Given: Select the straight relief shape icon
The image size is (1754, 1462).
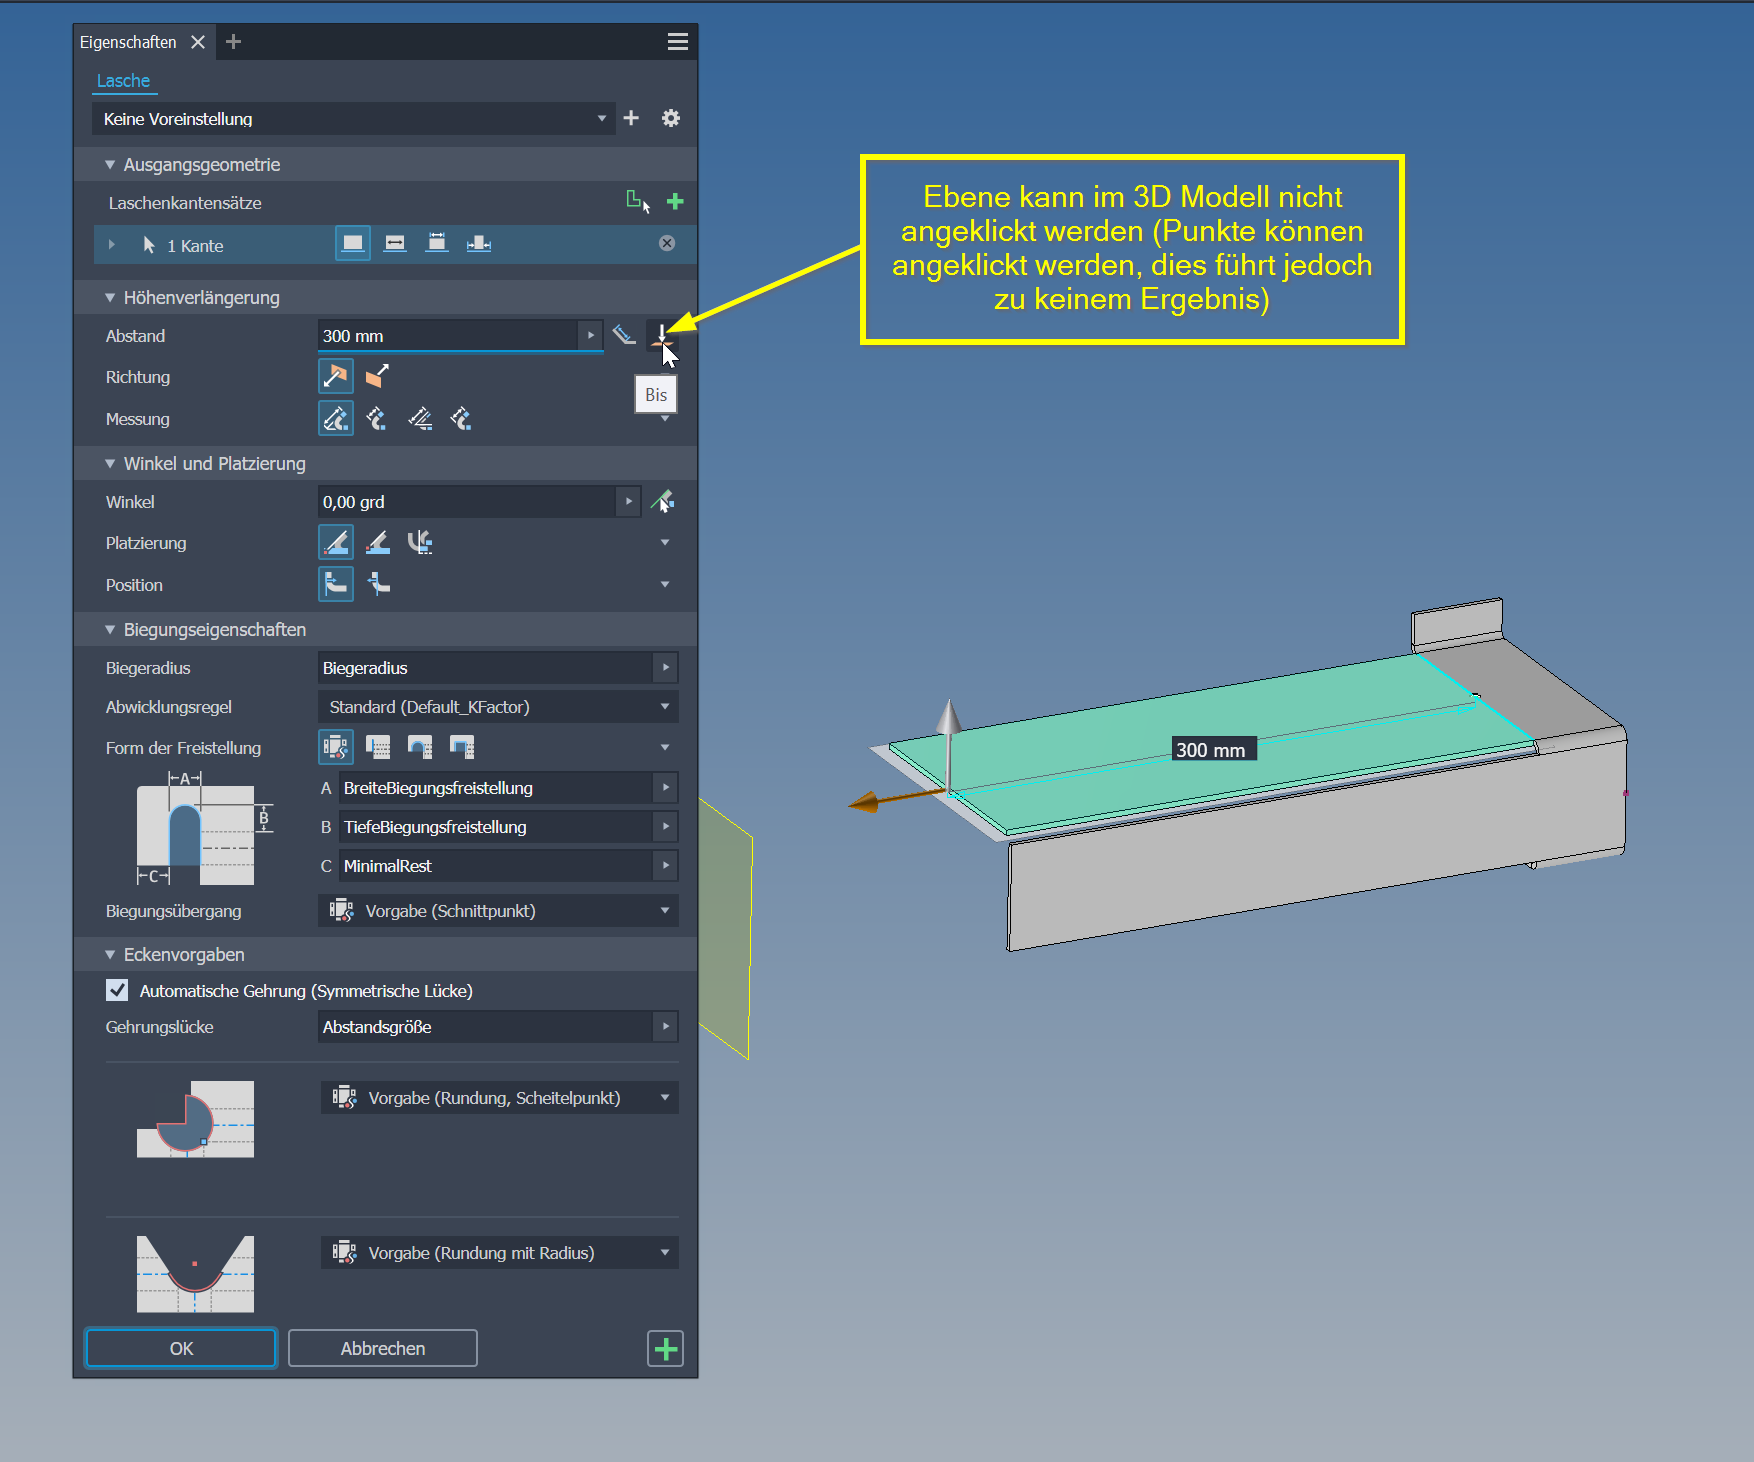Looking at the screenshot, I should 462,746.
